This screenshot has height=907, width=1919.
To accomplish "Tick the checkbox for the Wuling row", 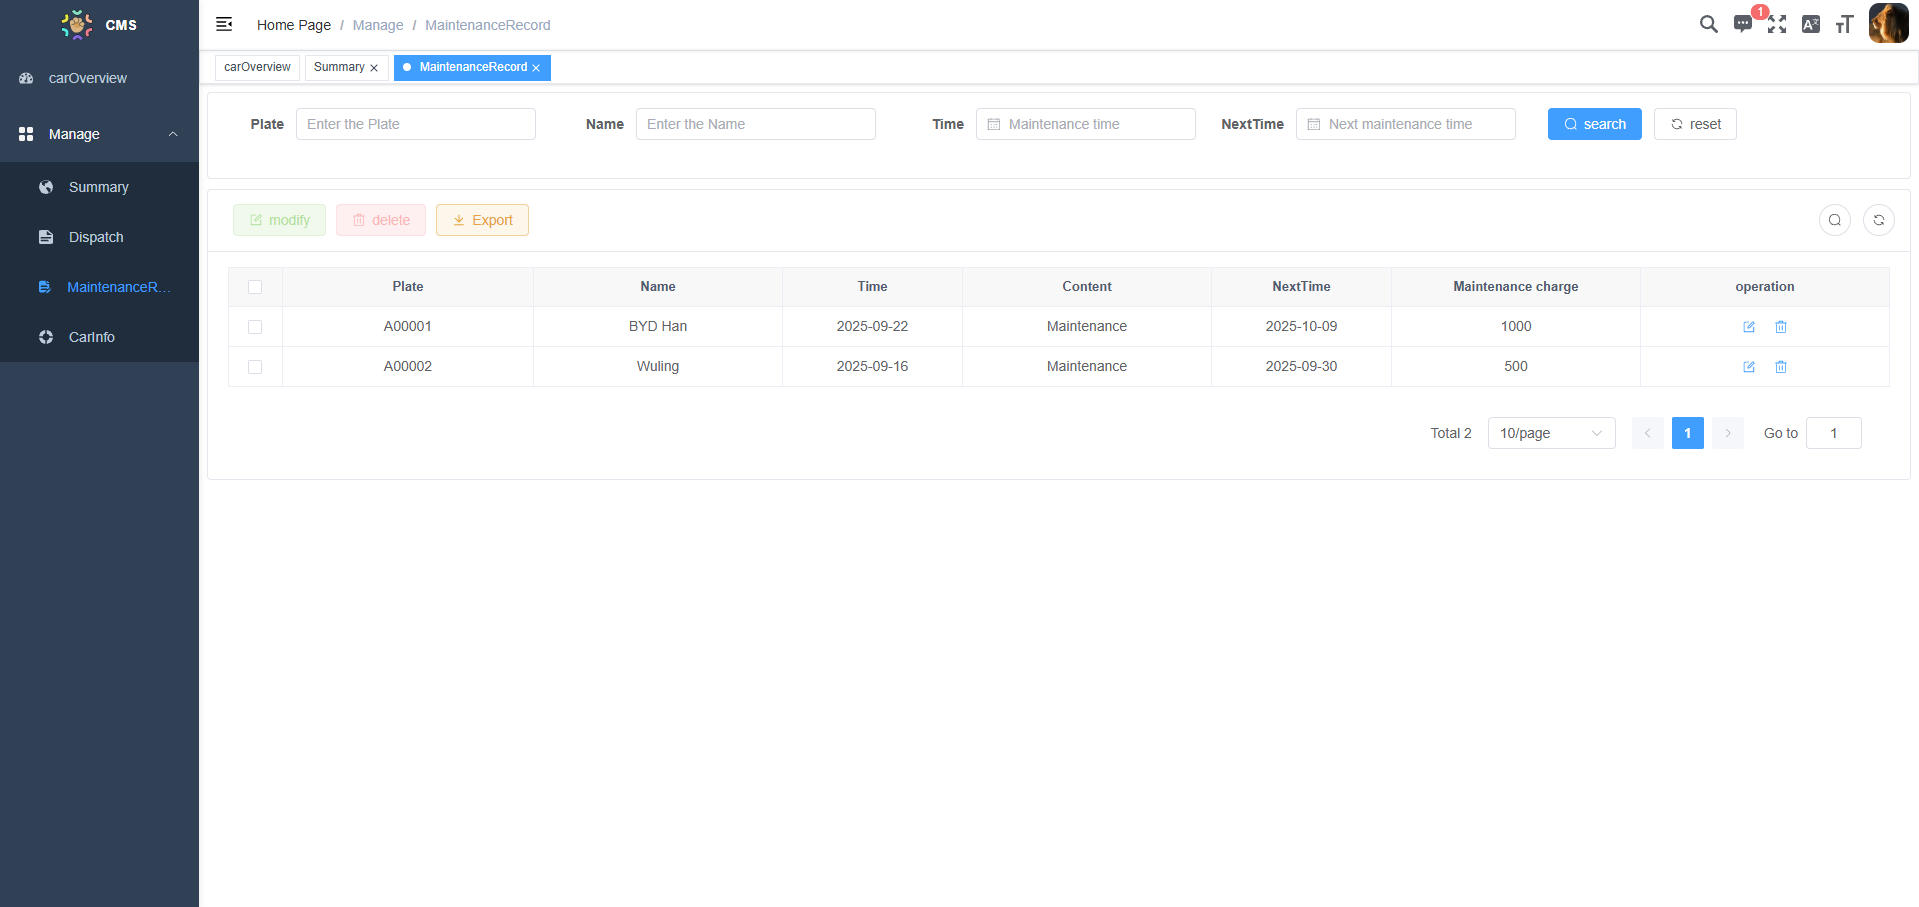I will (255, 367).
